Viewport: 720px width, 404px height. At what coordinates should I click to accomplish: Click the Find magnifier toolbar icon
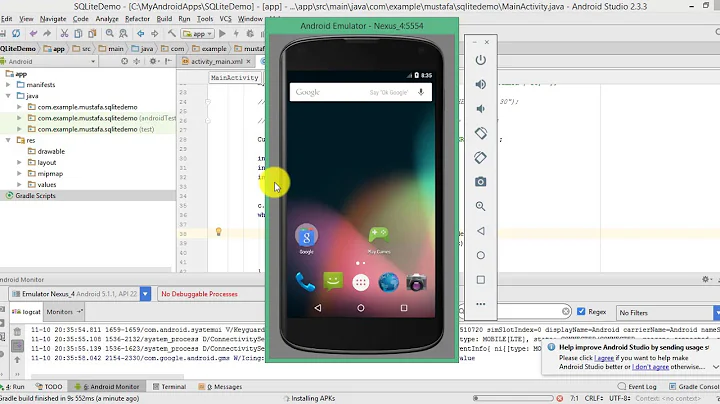click(109, 34)
